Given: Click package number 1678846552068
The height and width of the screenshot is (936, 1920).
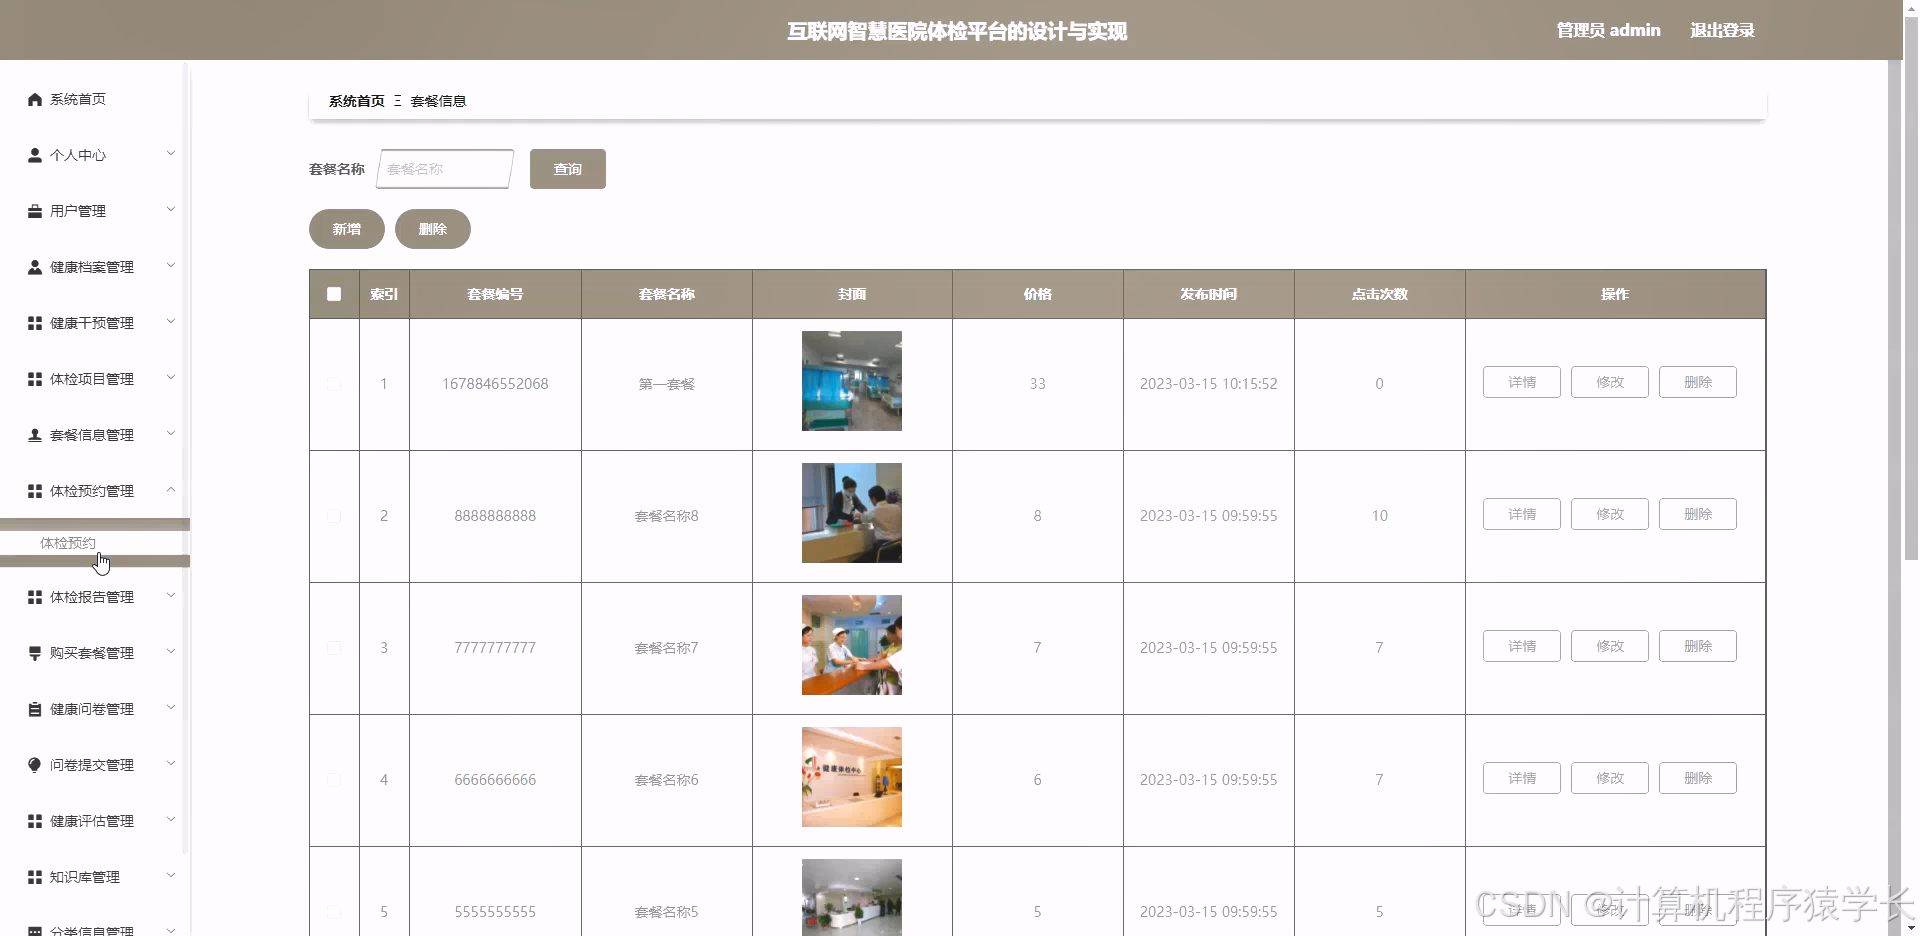Looking at the screenshot, I should pos(495,384).
